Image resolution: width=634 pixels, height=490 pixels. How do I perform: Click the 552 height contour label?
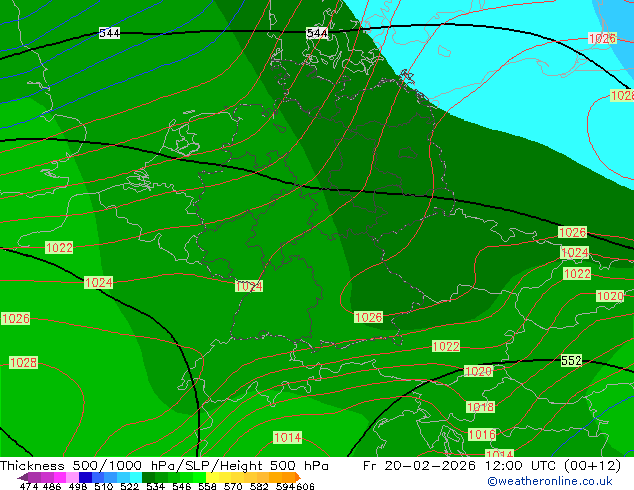point(571,360)
